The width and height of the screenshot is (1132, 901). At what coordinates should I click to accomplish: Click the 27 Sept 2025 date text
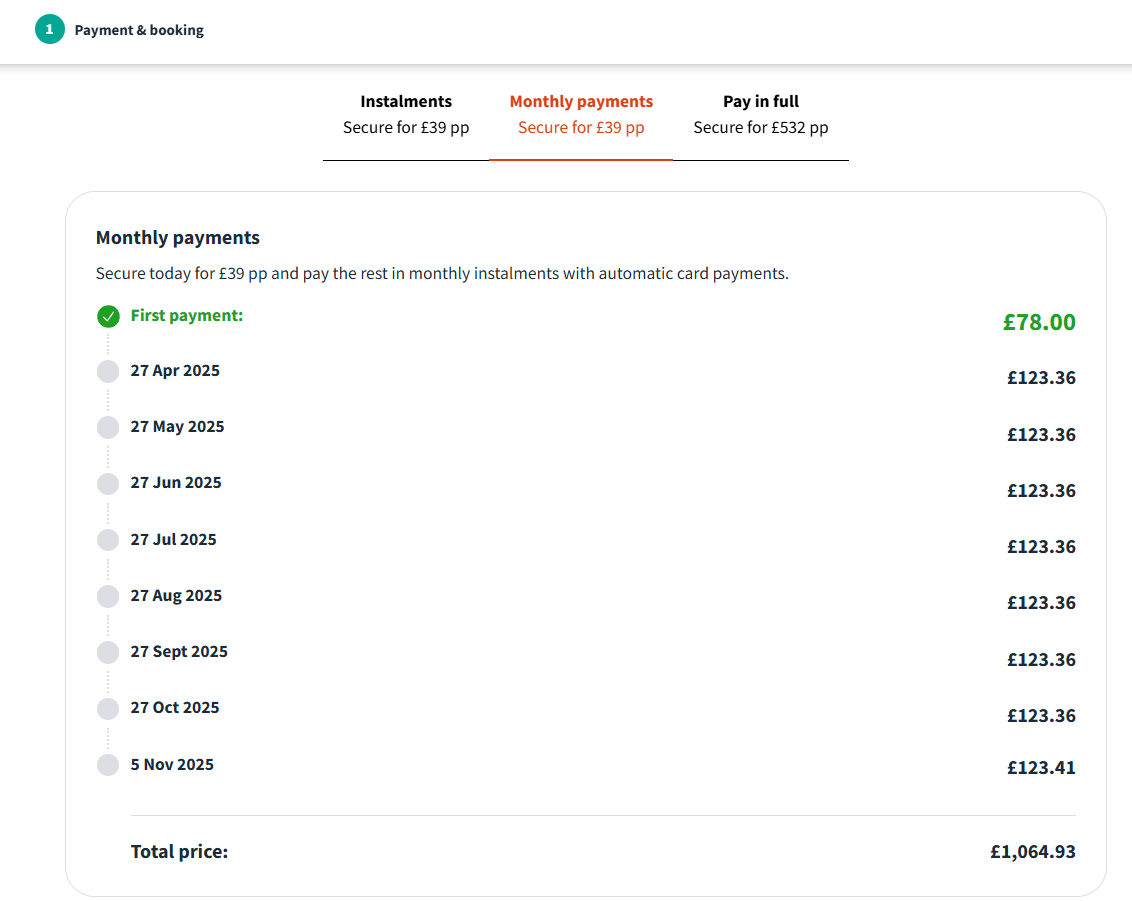click(x=179, y=652)
